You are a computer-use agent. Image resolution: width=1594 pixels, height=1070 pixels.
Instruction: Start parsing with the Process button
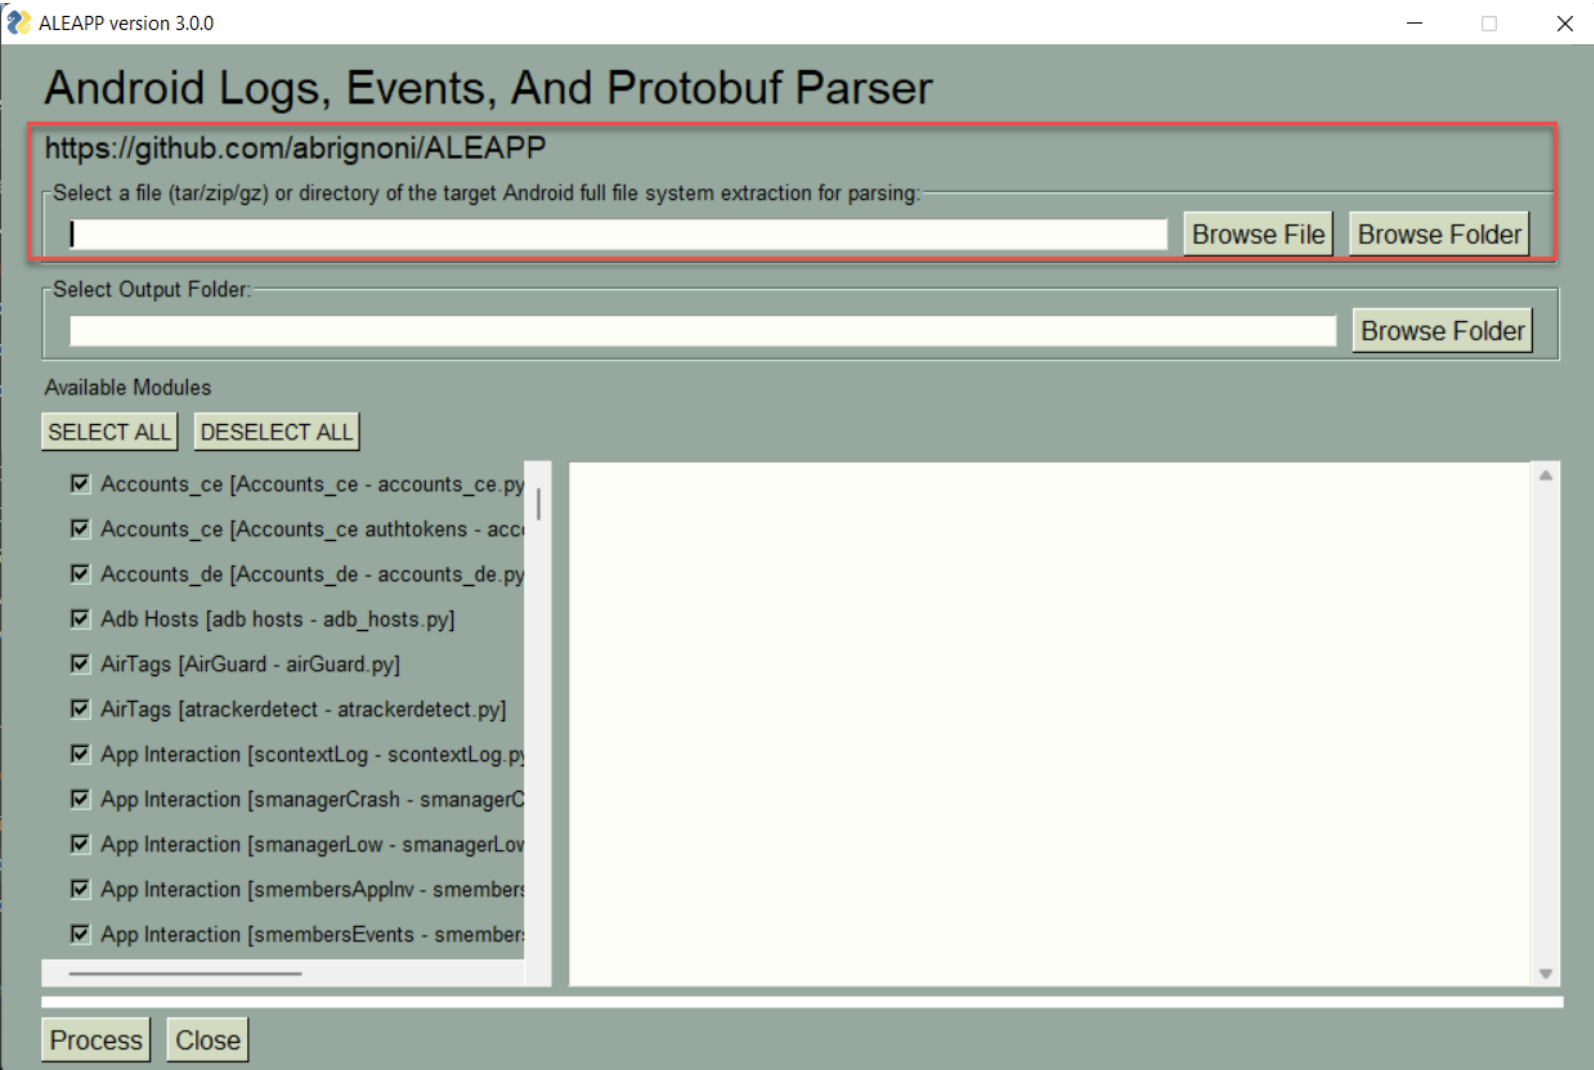tap(96, 1040)
